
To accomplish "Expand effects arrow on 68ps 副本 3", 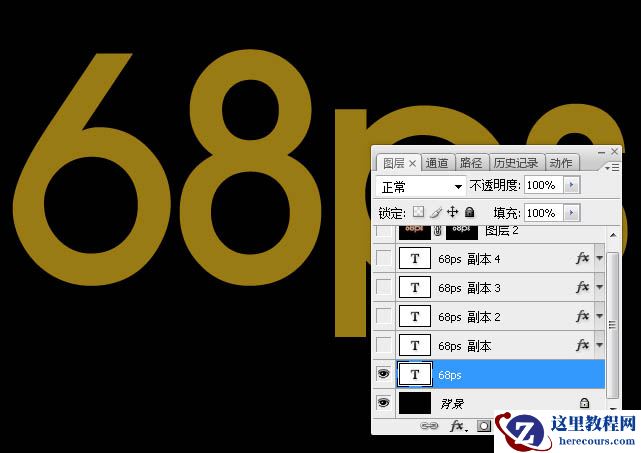I will pyautogui.click(x=600, y=287).
